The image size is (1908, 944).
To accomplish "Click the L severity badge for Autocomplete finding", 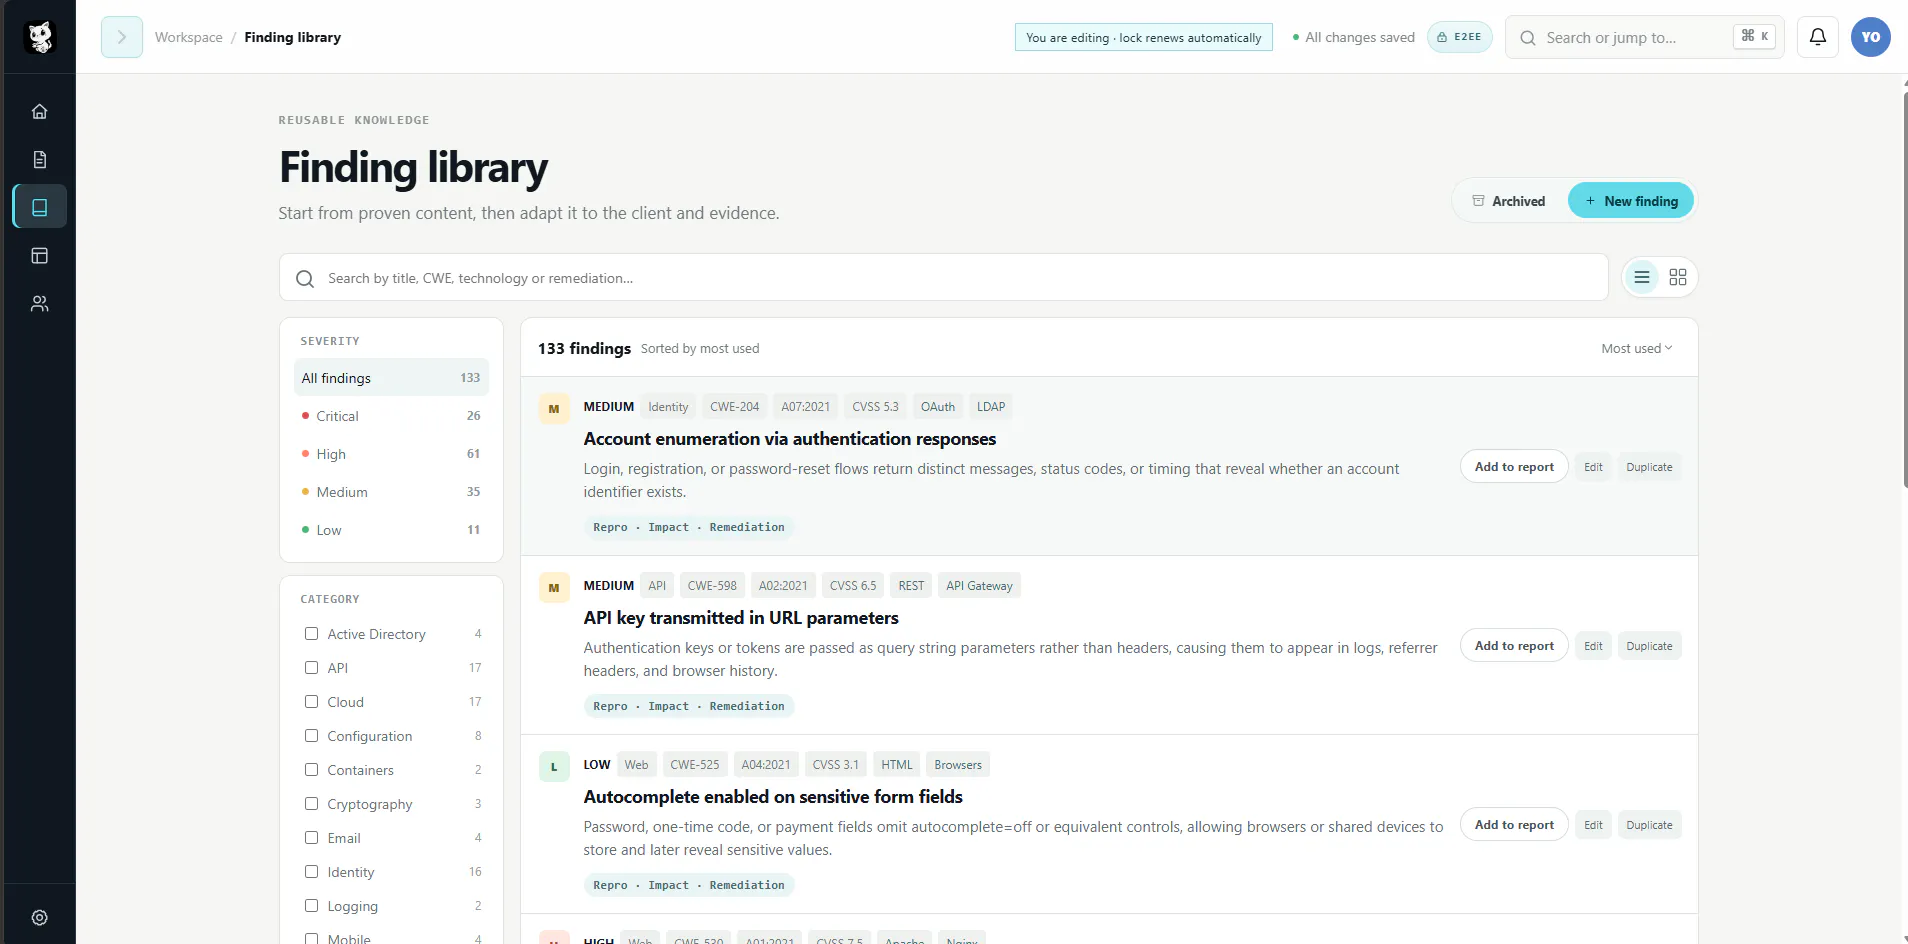I will [x=554, y=766].
